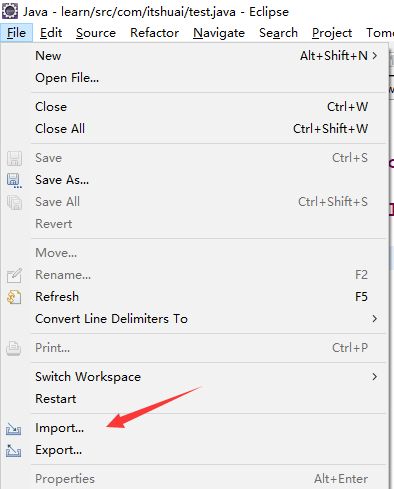Click the Refresh icon in File menu
Viewport: 394px width, 489px height.
(14, 297)
